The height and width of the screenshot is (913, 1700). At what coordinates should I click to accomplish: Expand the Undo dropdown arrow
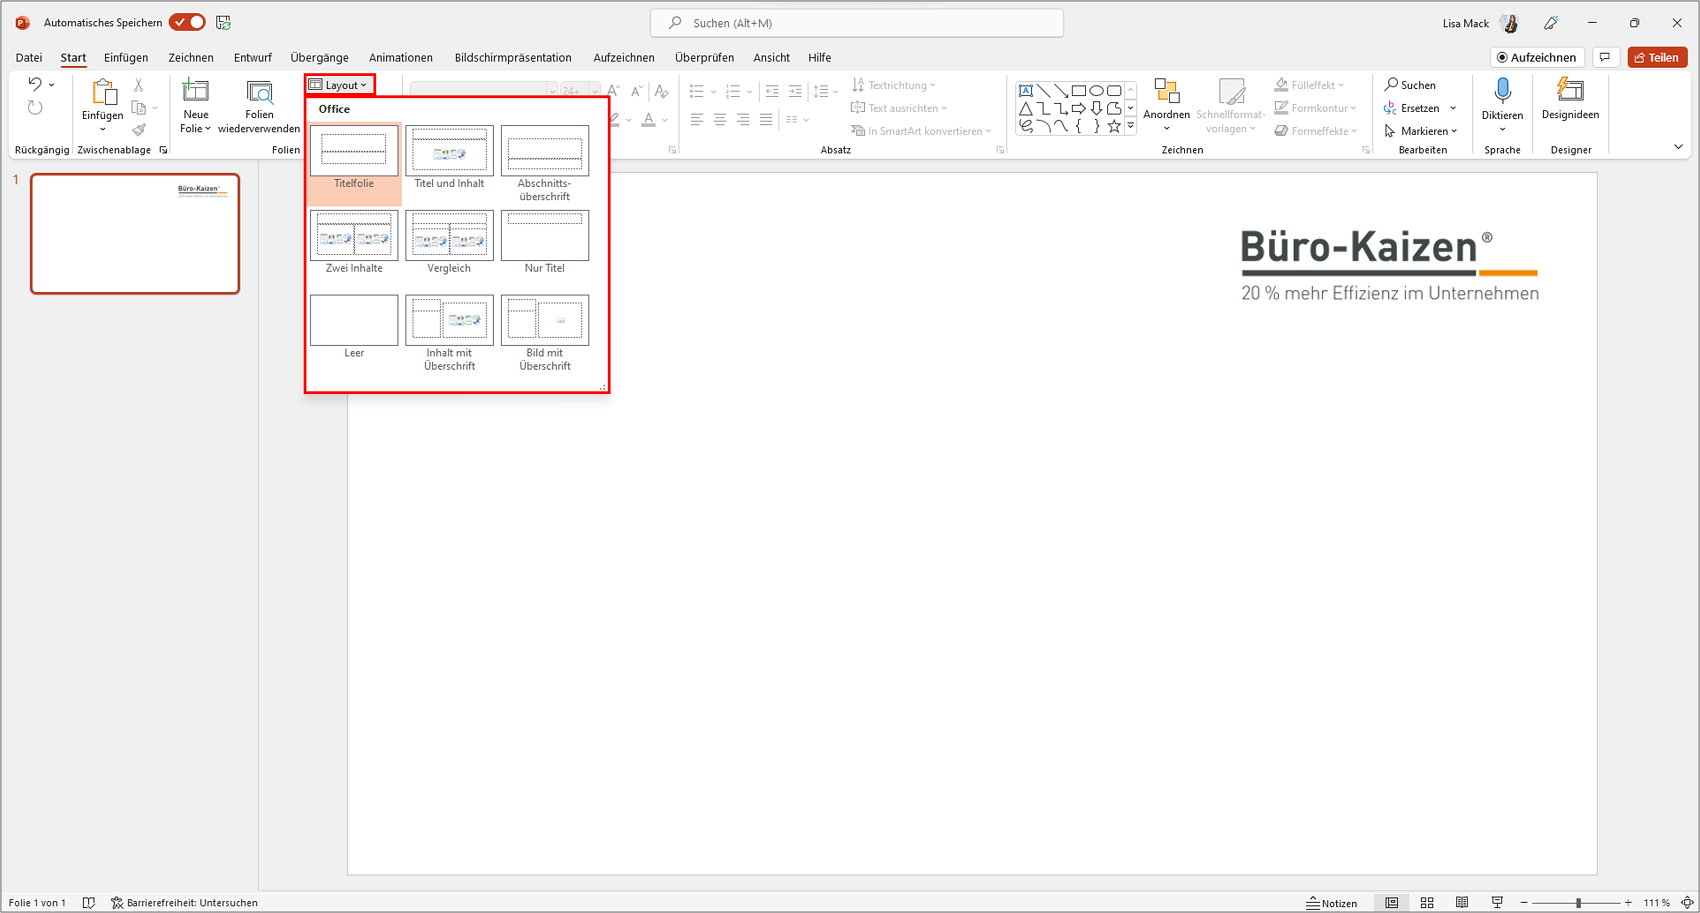pos(52,85)
